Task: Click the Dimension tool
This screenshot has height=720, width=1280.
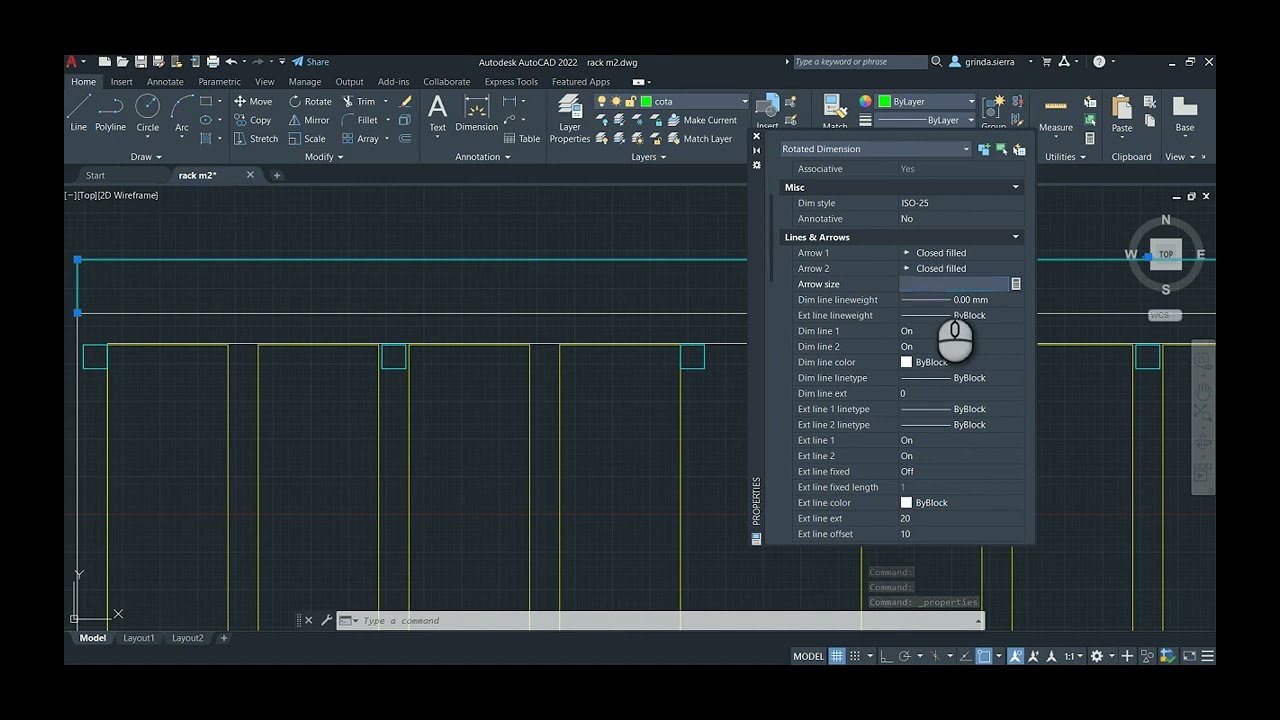Action: click(477, 112)
